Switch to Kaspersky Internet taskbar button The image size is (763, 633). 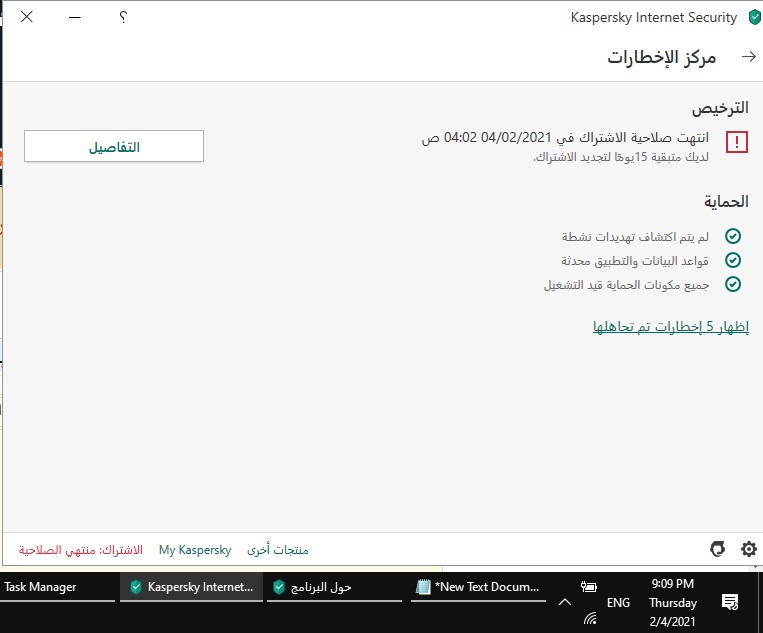[191, 587]
